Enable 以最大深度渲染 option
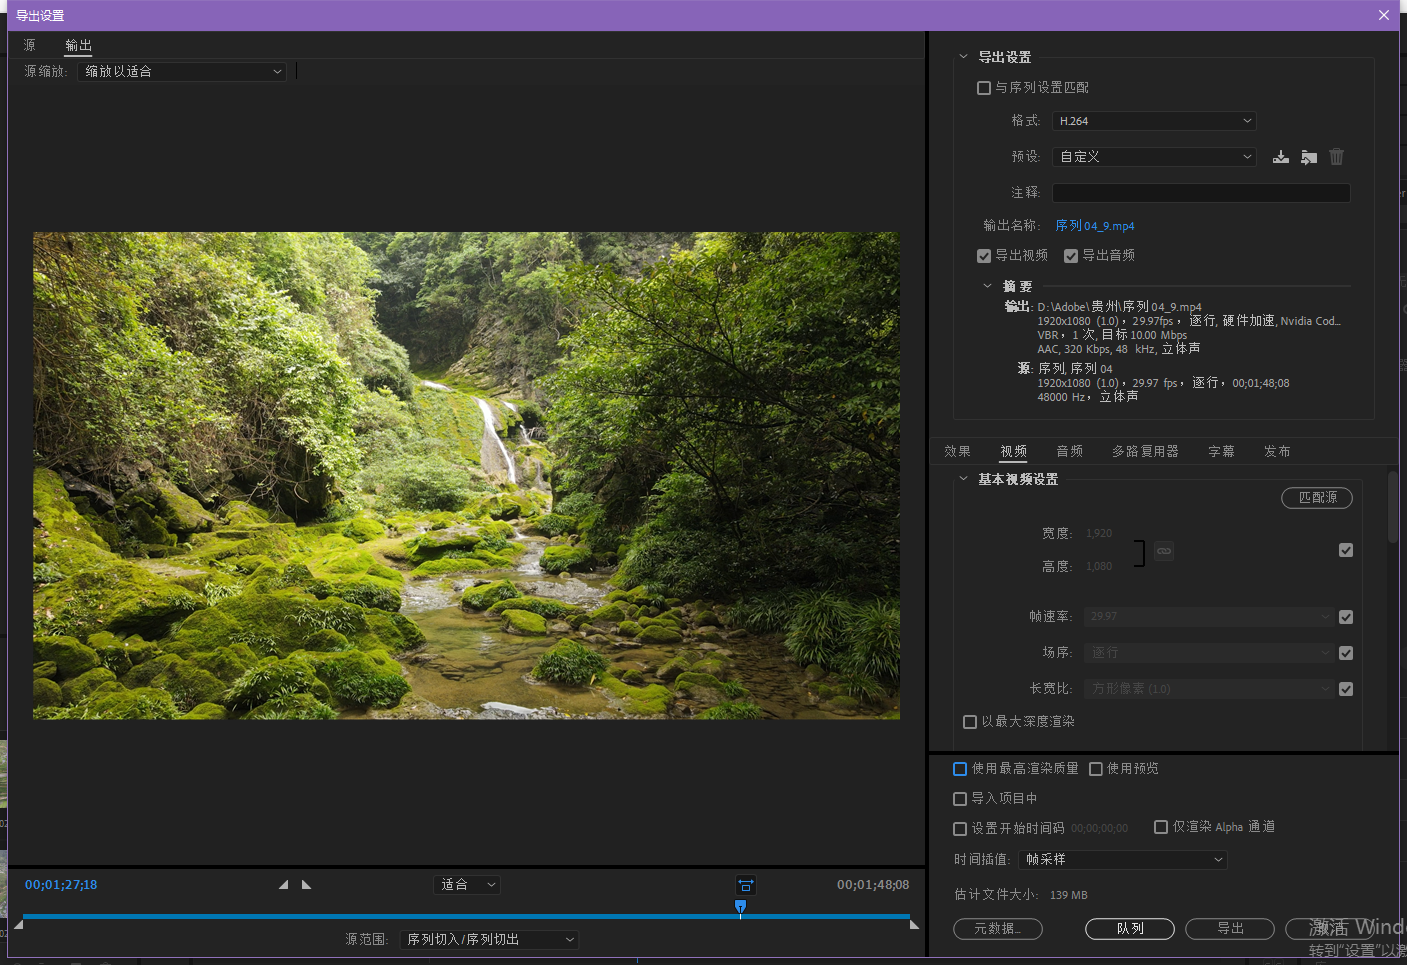The image size is (1407, 965). click(x=970, y=722)
